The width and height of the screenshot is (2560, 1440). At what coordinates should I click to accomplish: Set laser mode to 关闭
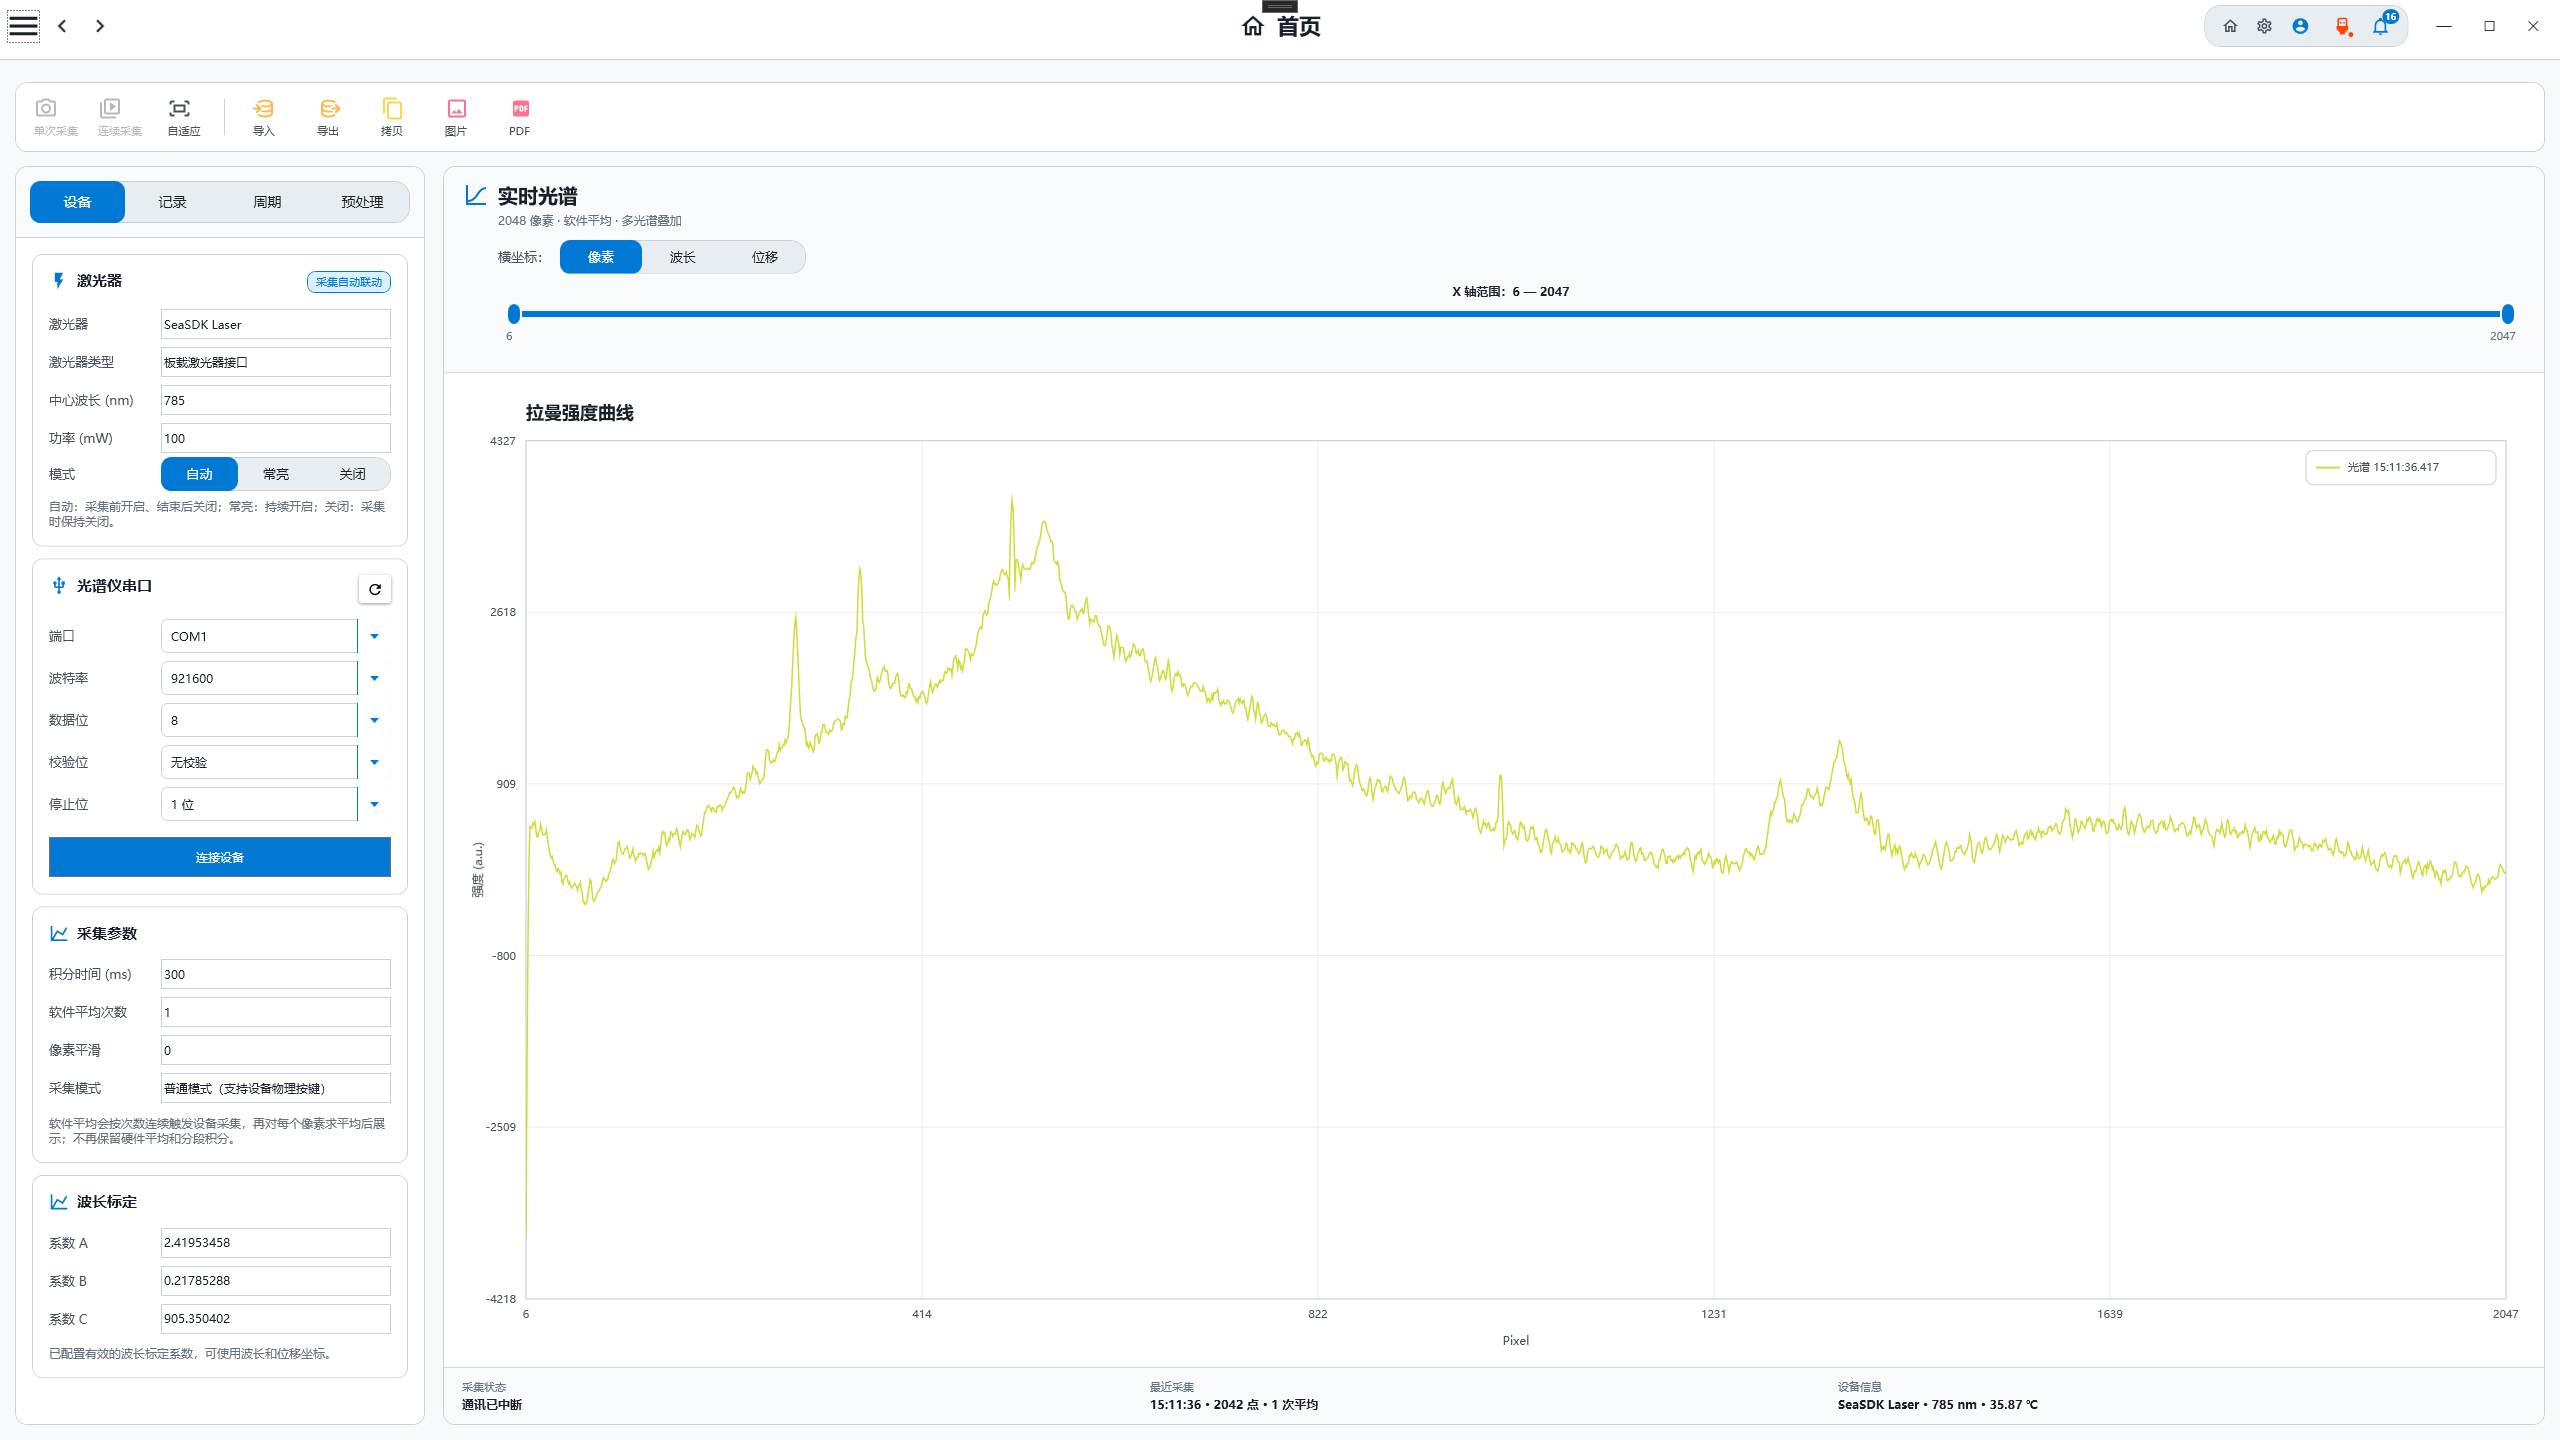[352, 474]
